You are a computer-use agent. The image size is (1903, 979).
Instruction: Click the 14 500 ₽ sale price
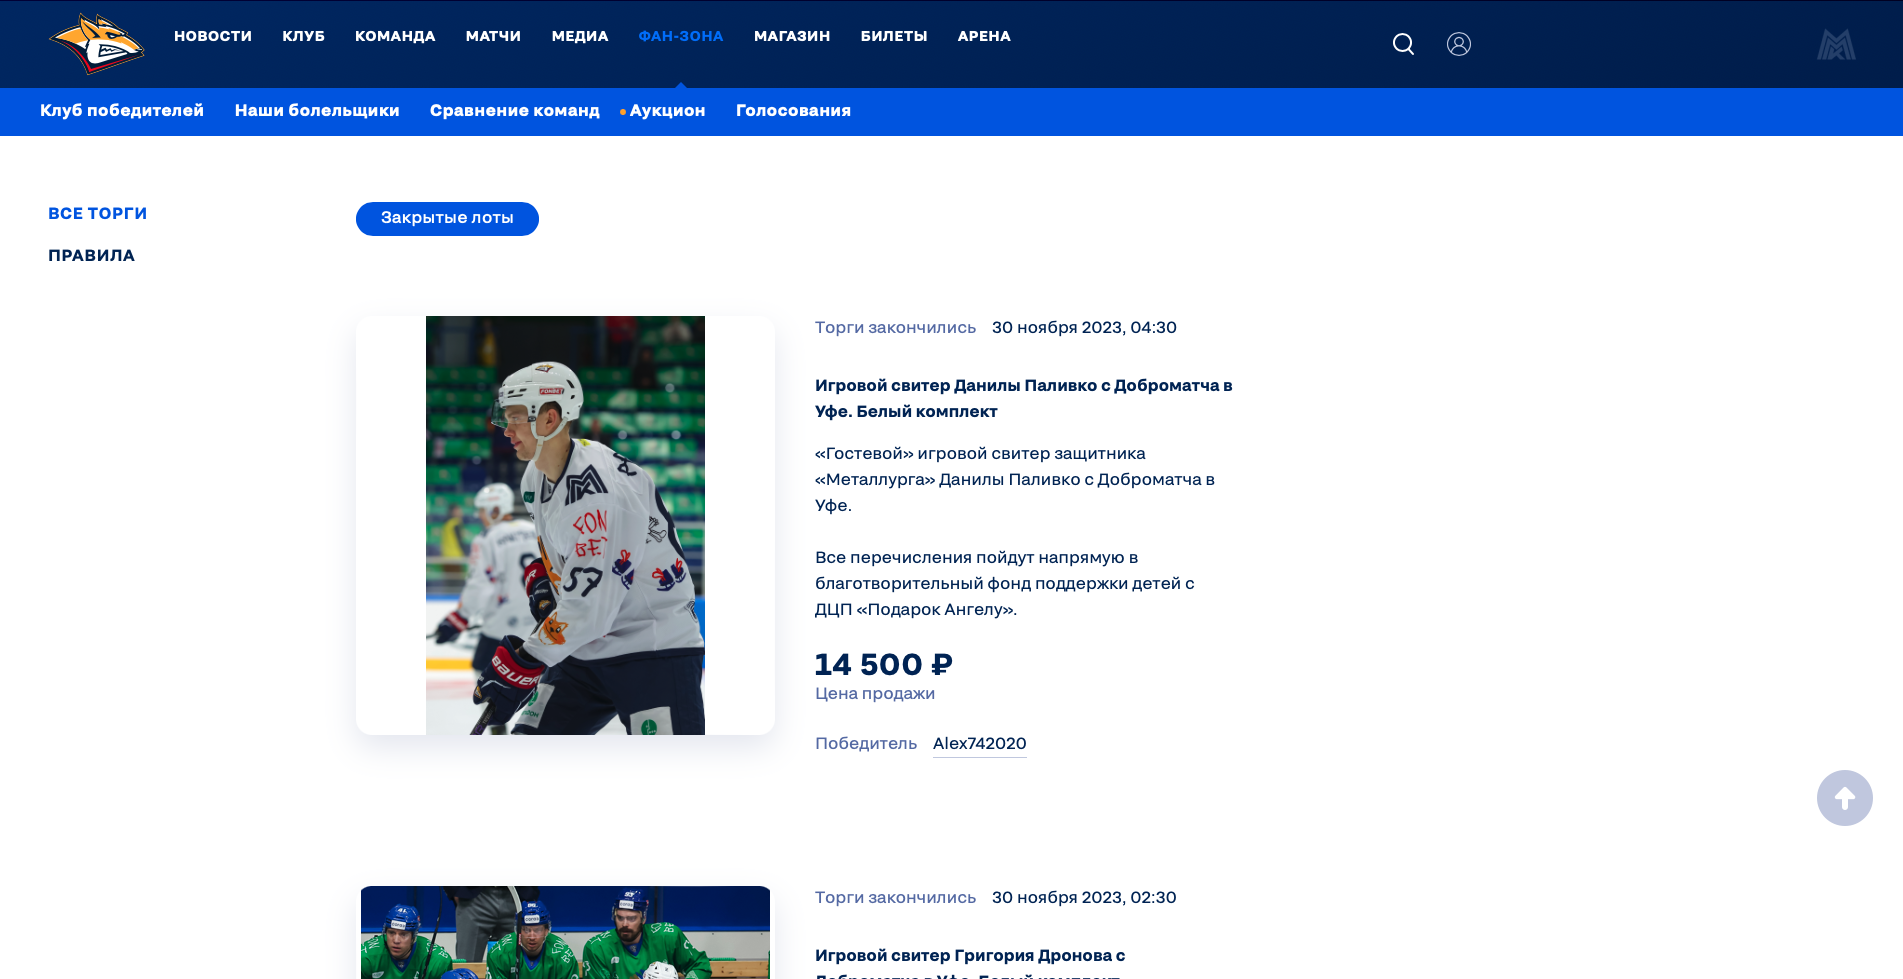pyautogui.click(x=884, y=664)
